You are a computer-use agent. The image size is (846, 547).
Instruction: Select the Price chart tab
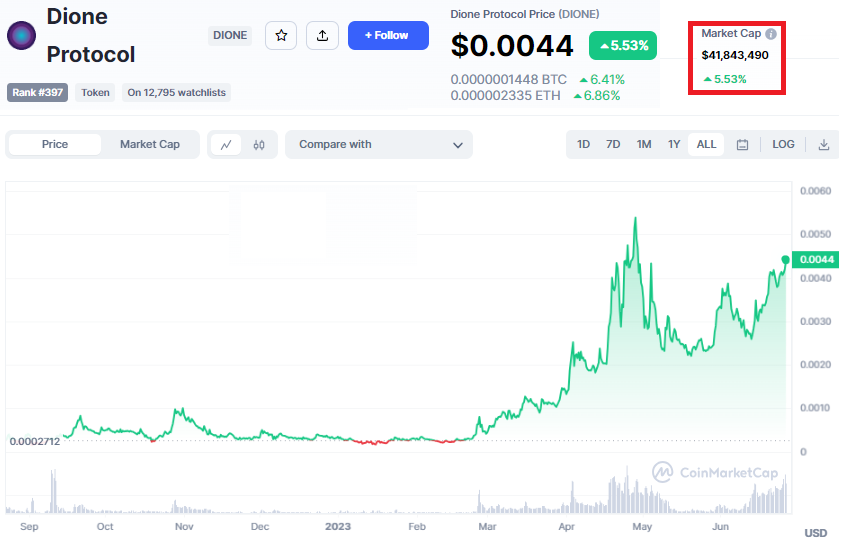(55, 145)
